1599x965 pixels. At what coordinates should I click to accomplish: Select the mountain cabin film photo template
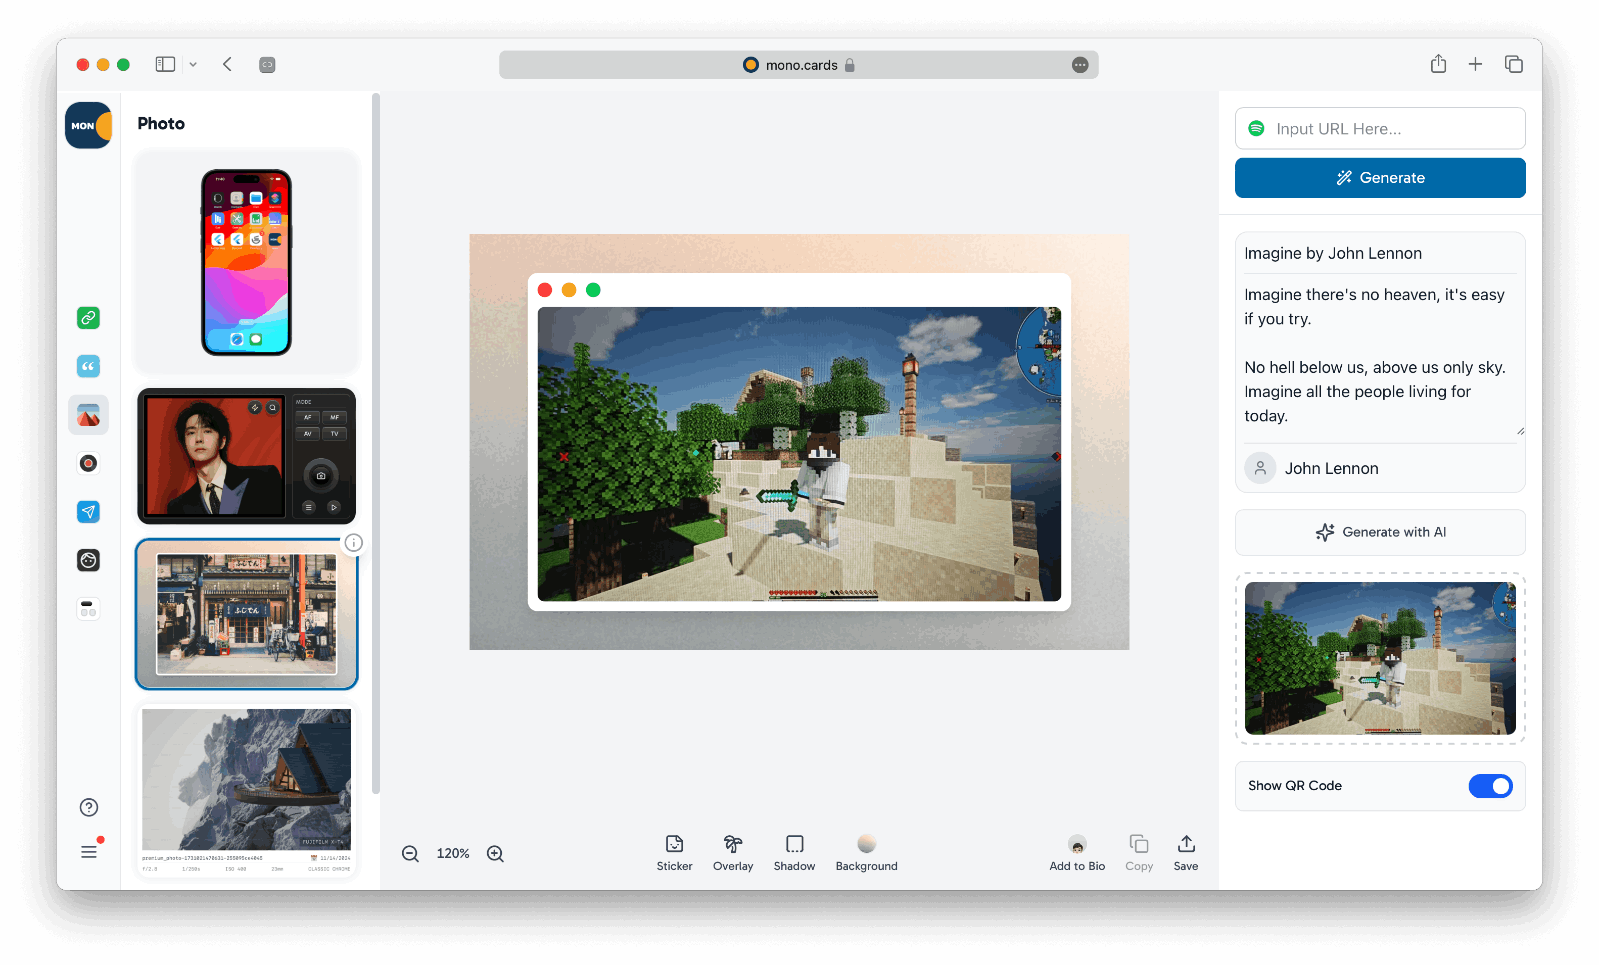click(246, 790)
